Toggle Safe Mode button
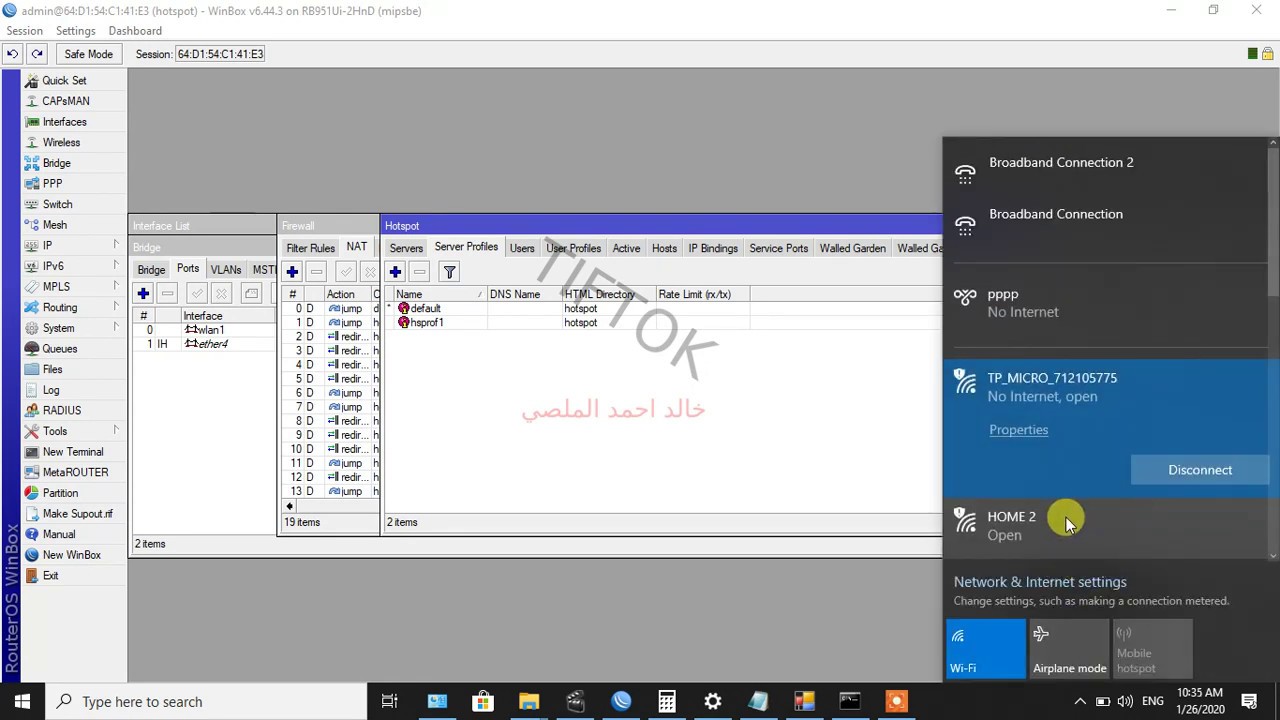The width and height of the screenshot is (1280, 720). [x=89, y=54]
